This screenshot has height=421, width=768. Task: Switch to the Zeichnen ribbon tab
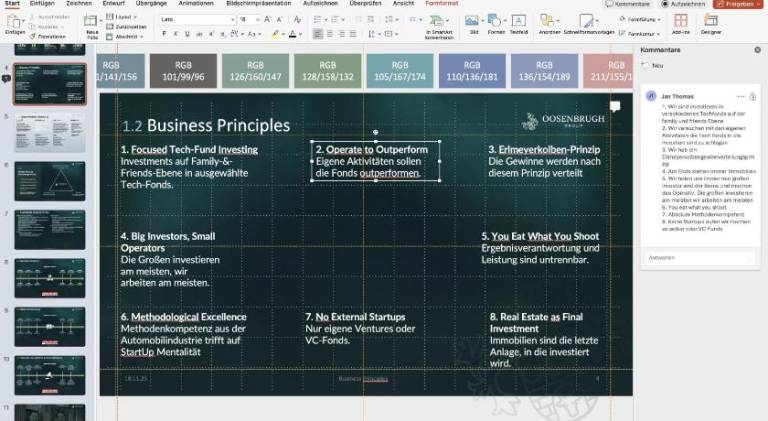(78, 3)
